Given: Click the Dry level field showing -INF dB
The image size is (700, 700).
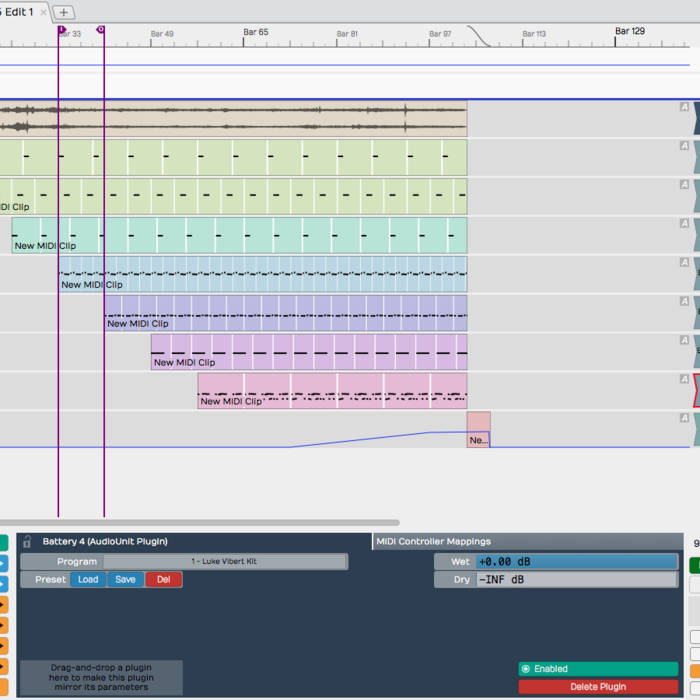Looking at the screenshot, I should tap(576, 580).
